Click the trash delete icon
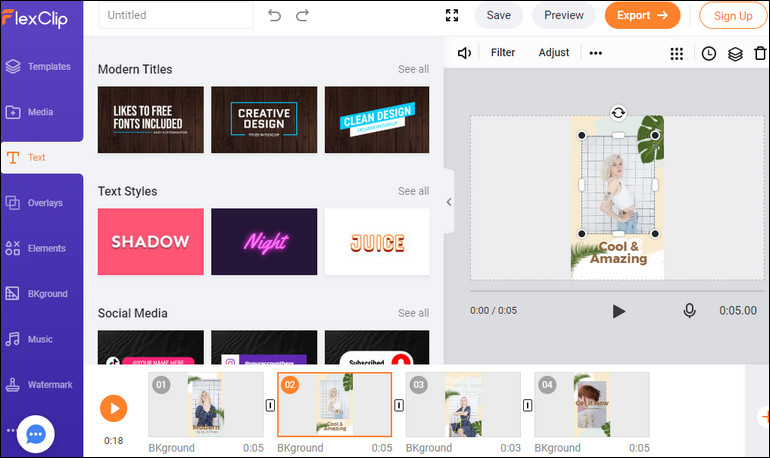Screen dimensions: 770x458 760,53
